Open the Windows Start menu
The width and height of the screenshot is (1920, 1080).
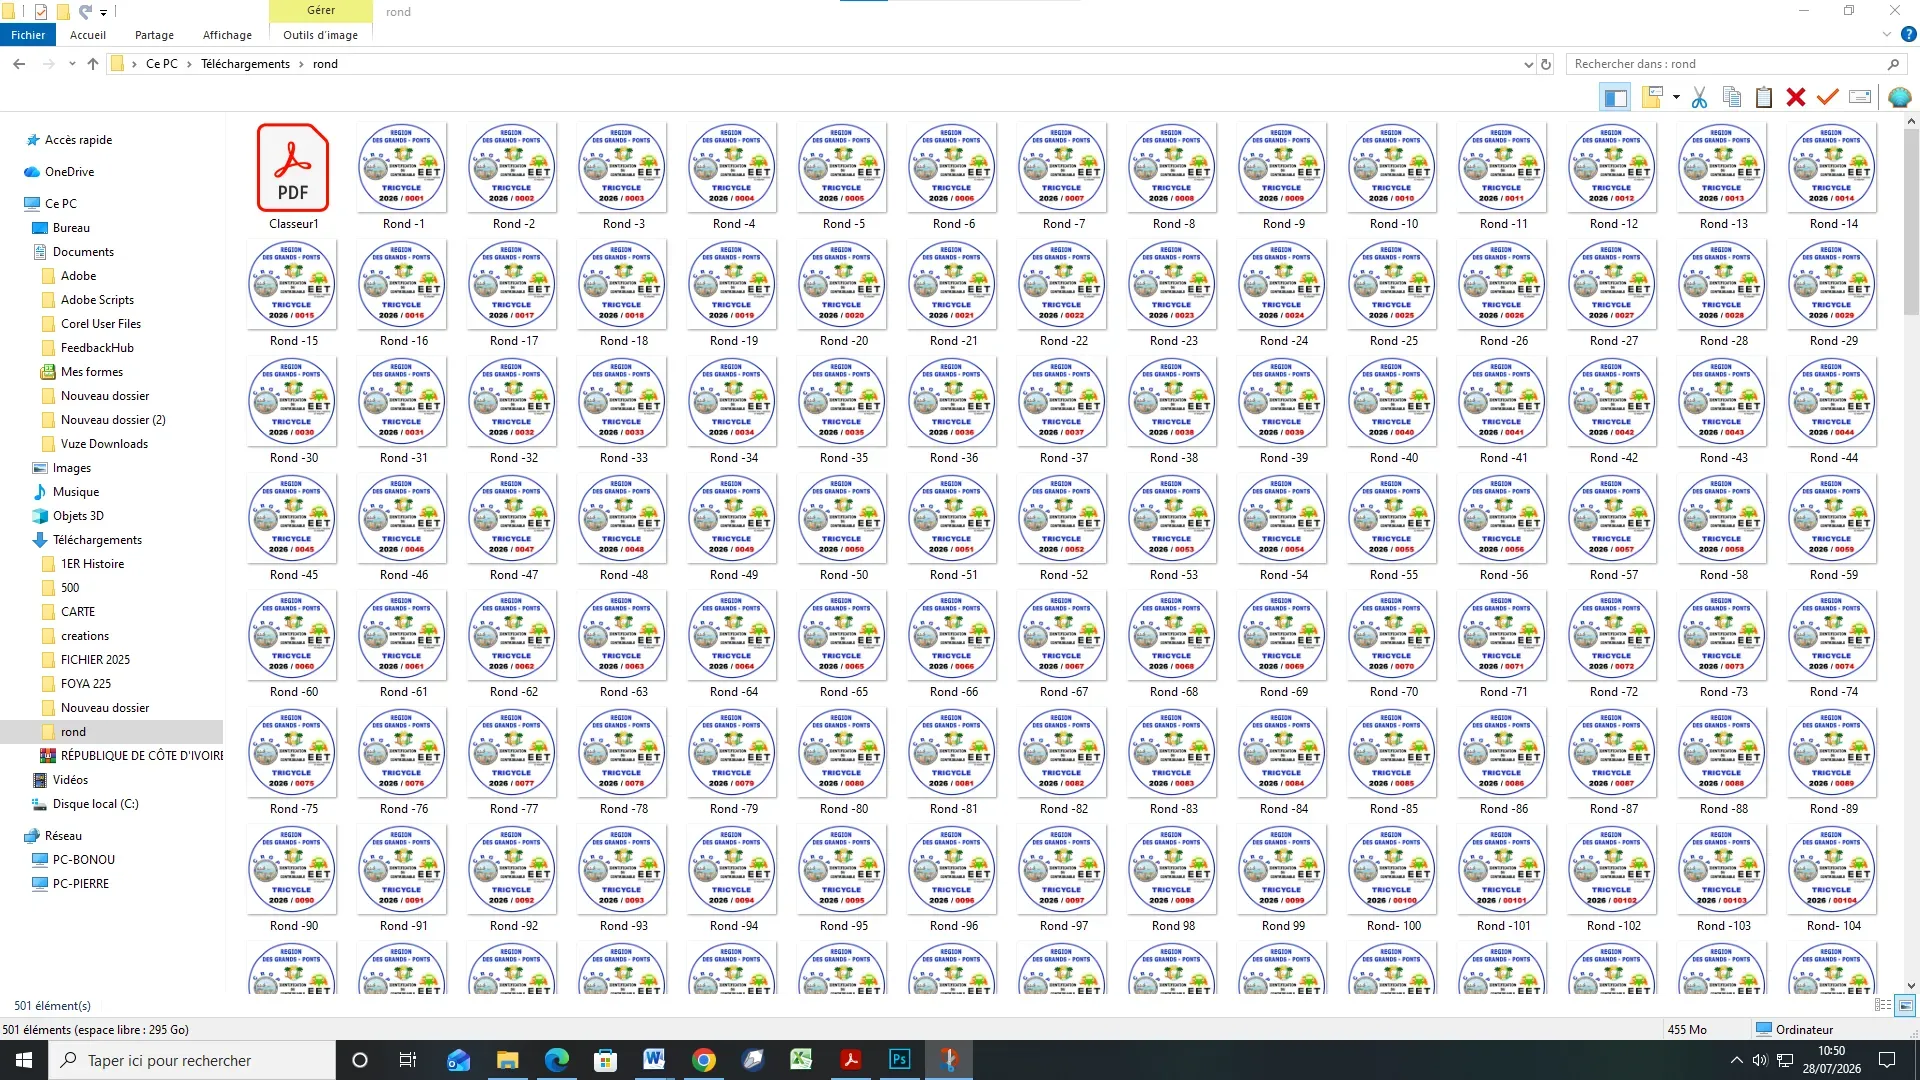pyautogui.click(x=24, y=1060)
